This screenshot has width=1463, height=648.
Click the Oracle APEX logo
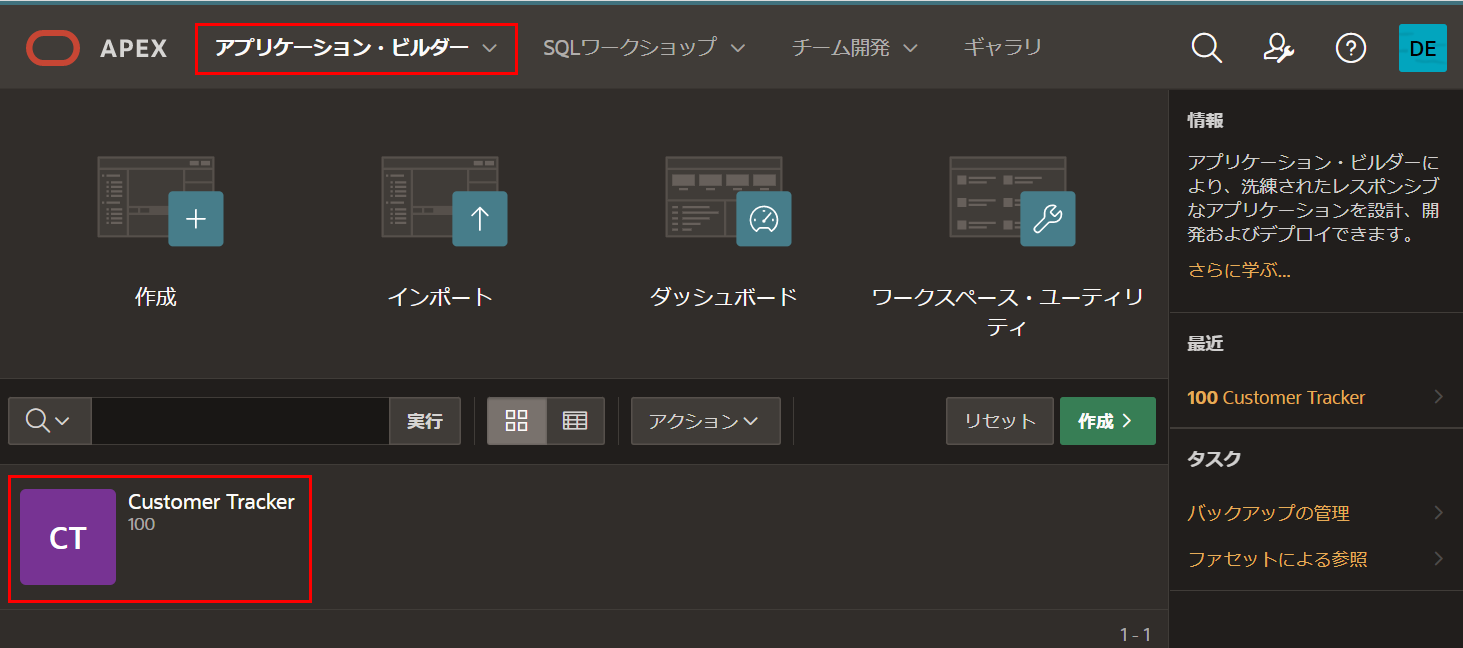tap(96, 48)
